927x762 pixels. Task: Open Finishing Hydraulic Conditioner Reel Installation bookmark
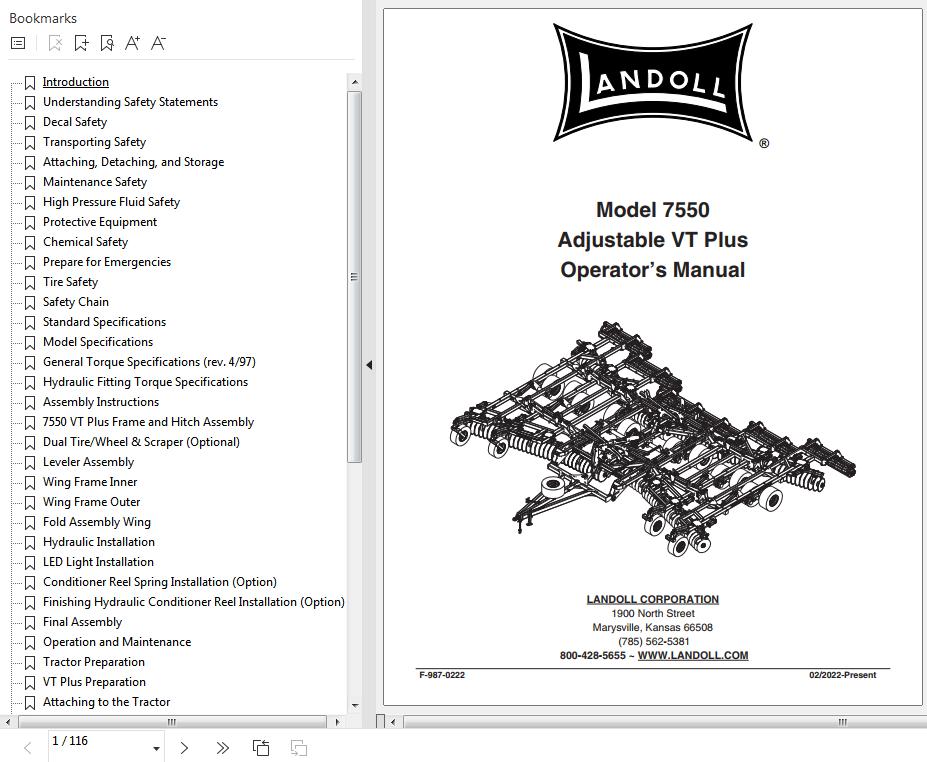click(194, 602)
